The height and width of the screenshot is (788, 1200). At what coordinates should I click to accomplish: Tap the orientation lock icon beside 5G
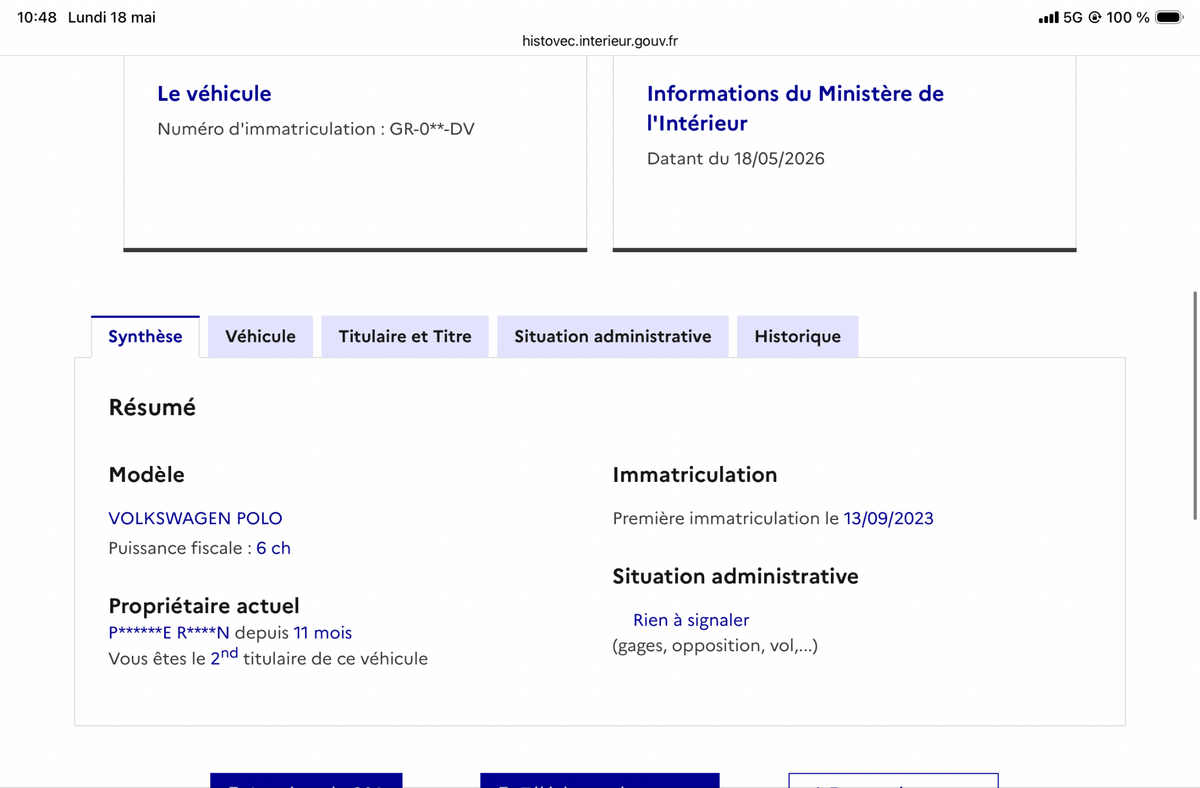tap(1094, 17)
